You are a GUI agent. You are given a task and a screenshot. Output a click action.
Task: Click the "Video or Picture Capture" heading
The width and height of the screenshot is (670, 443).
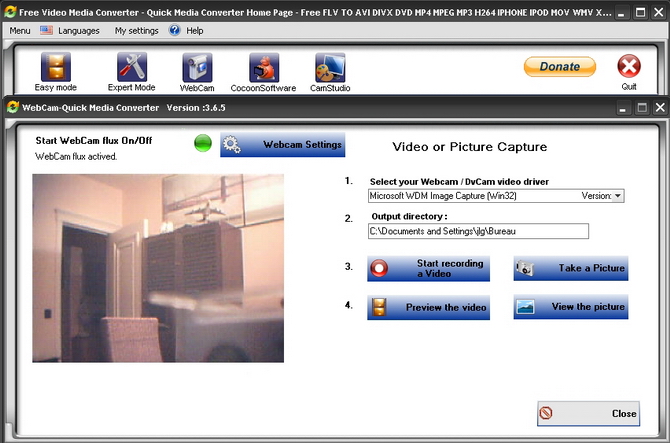470,147
